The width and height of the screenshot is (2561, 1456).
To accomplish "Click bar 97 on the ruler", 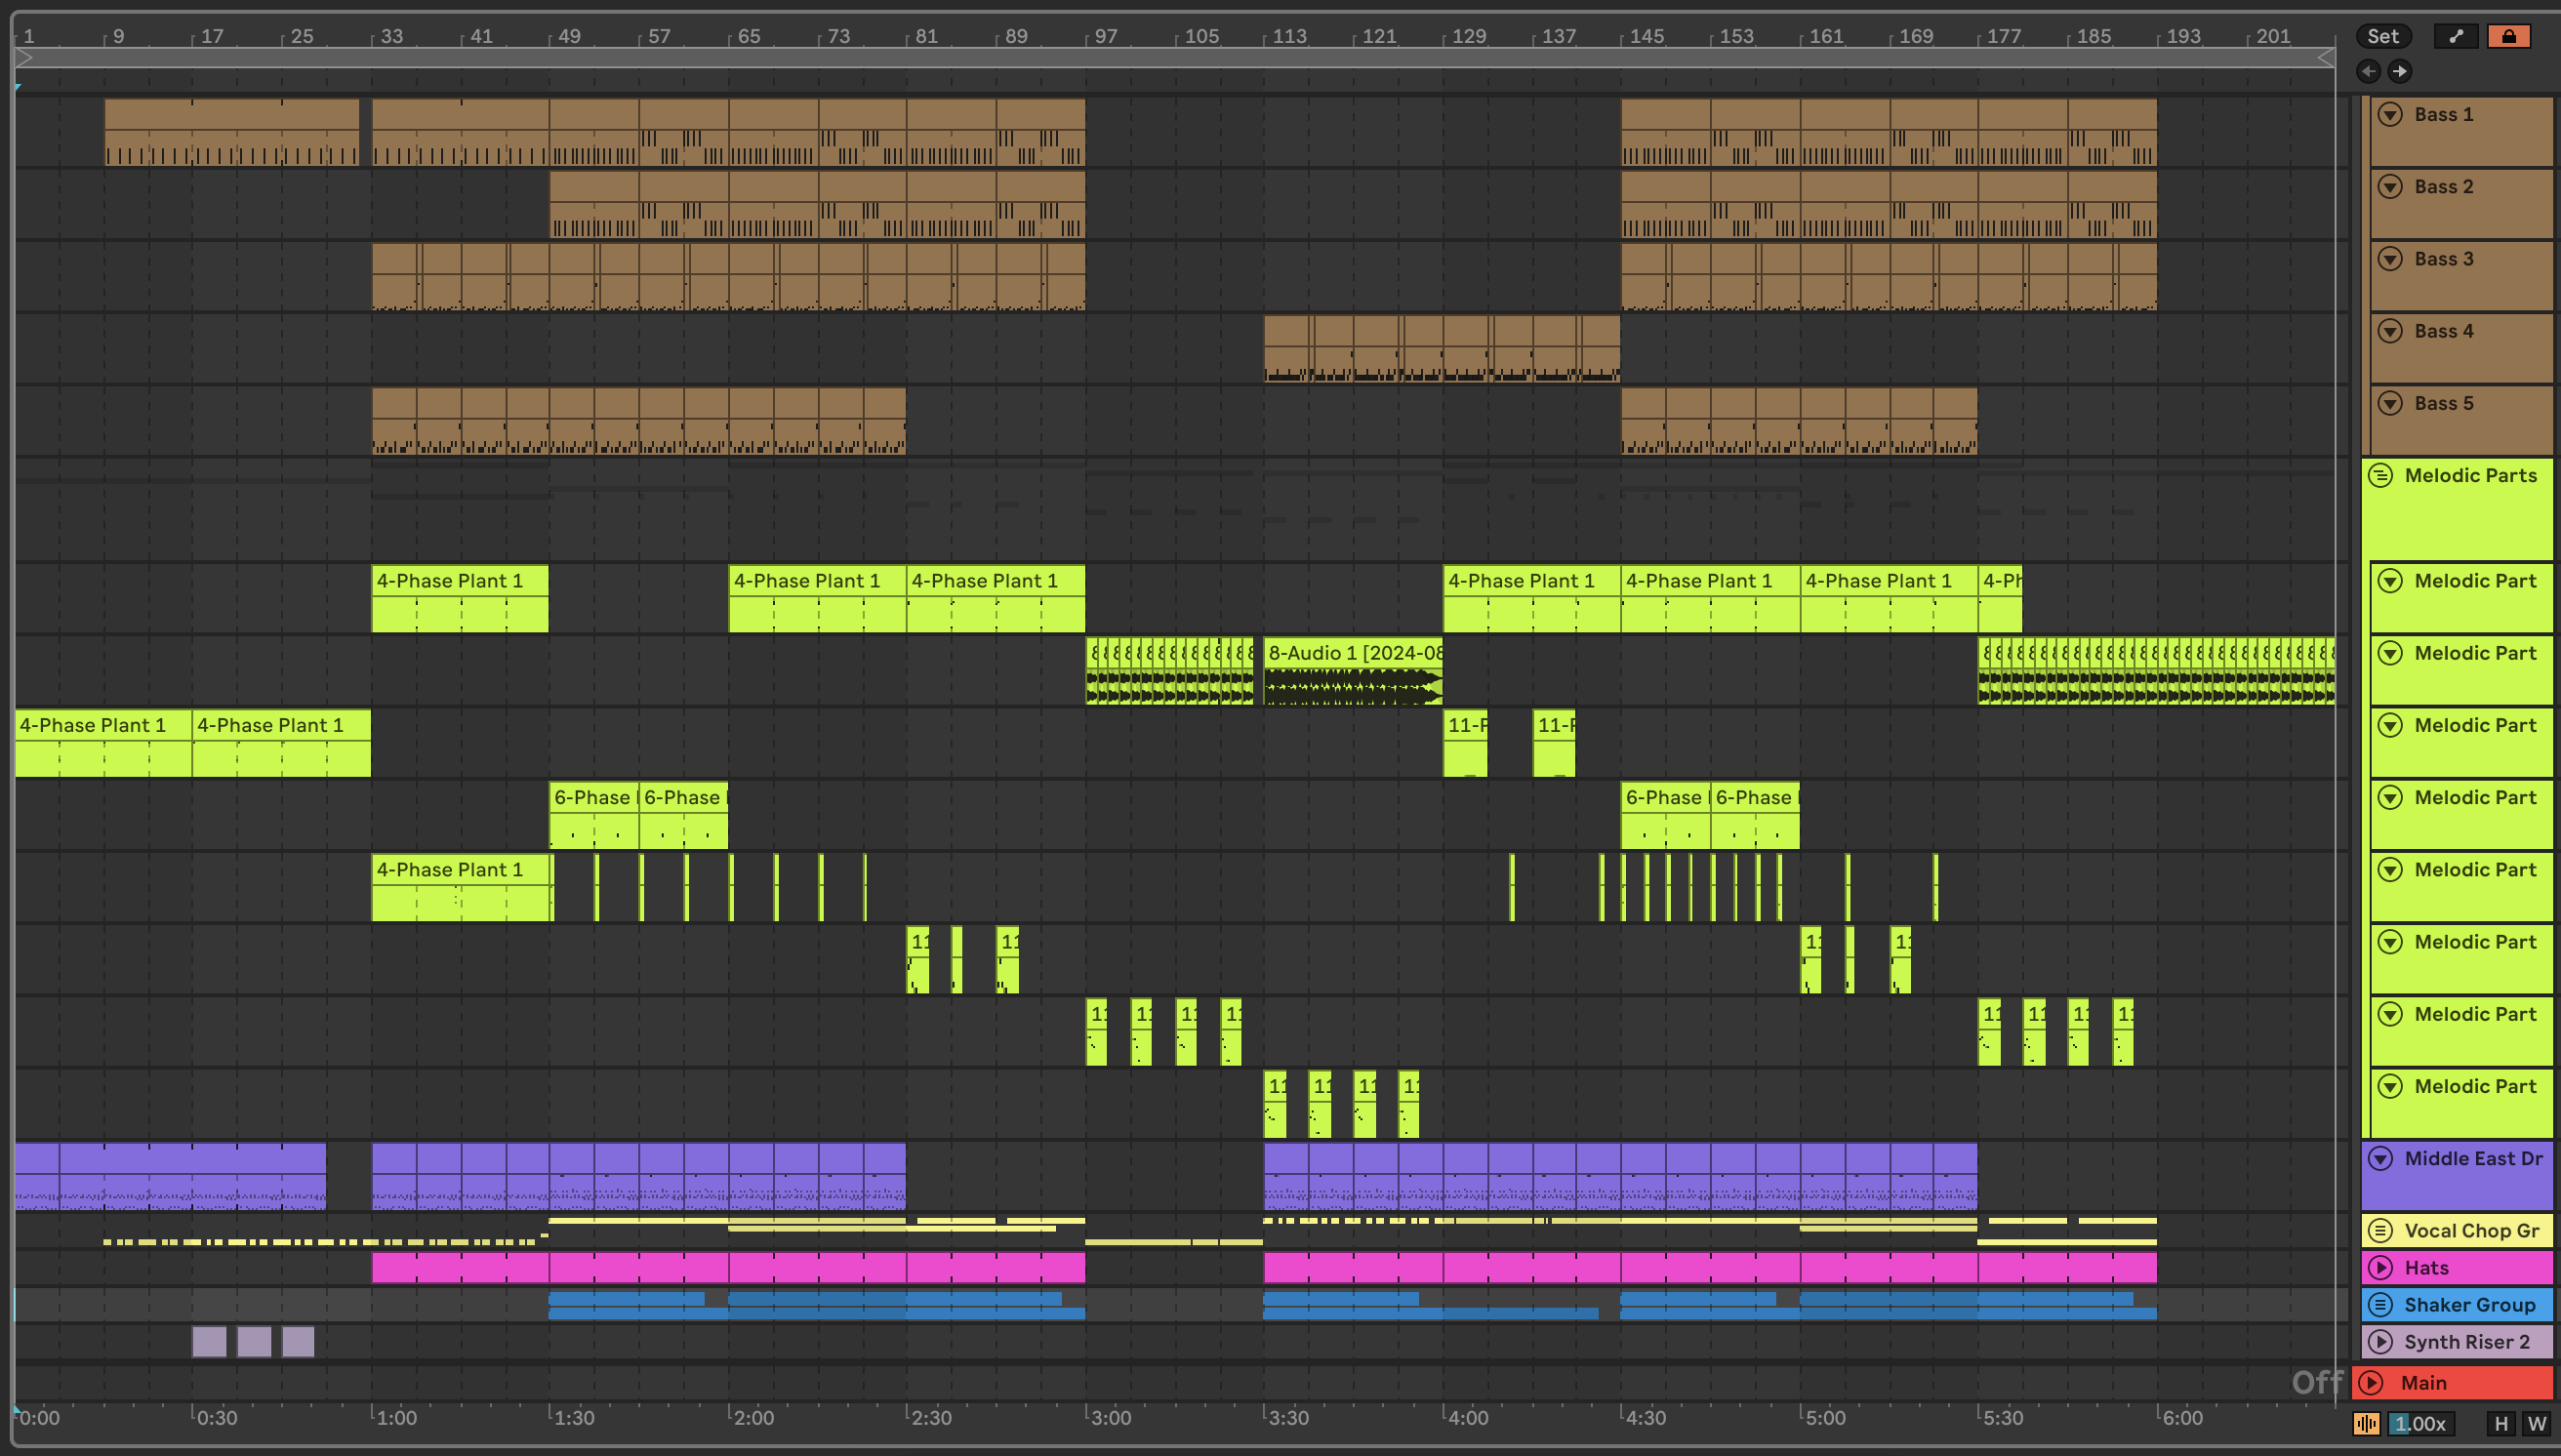I will point(1105,36).
